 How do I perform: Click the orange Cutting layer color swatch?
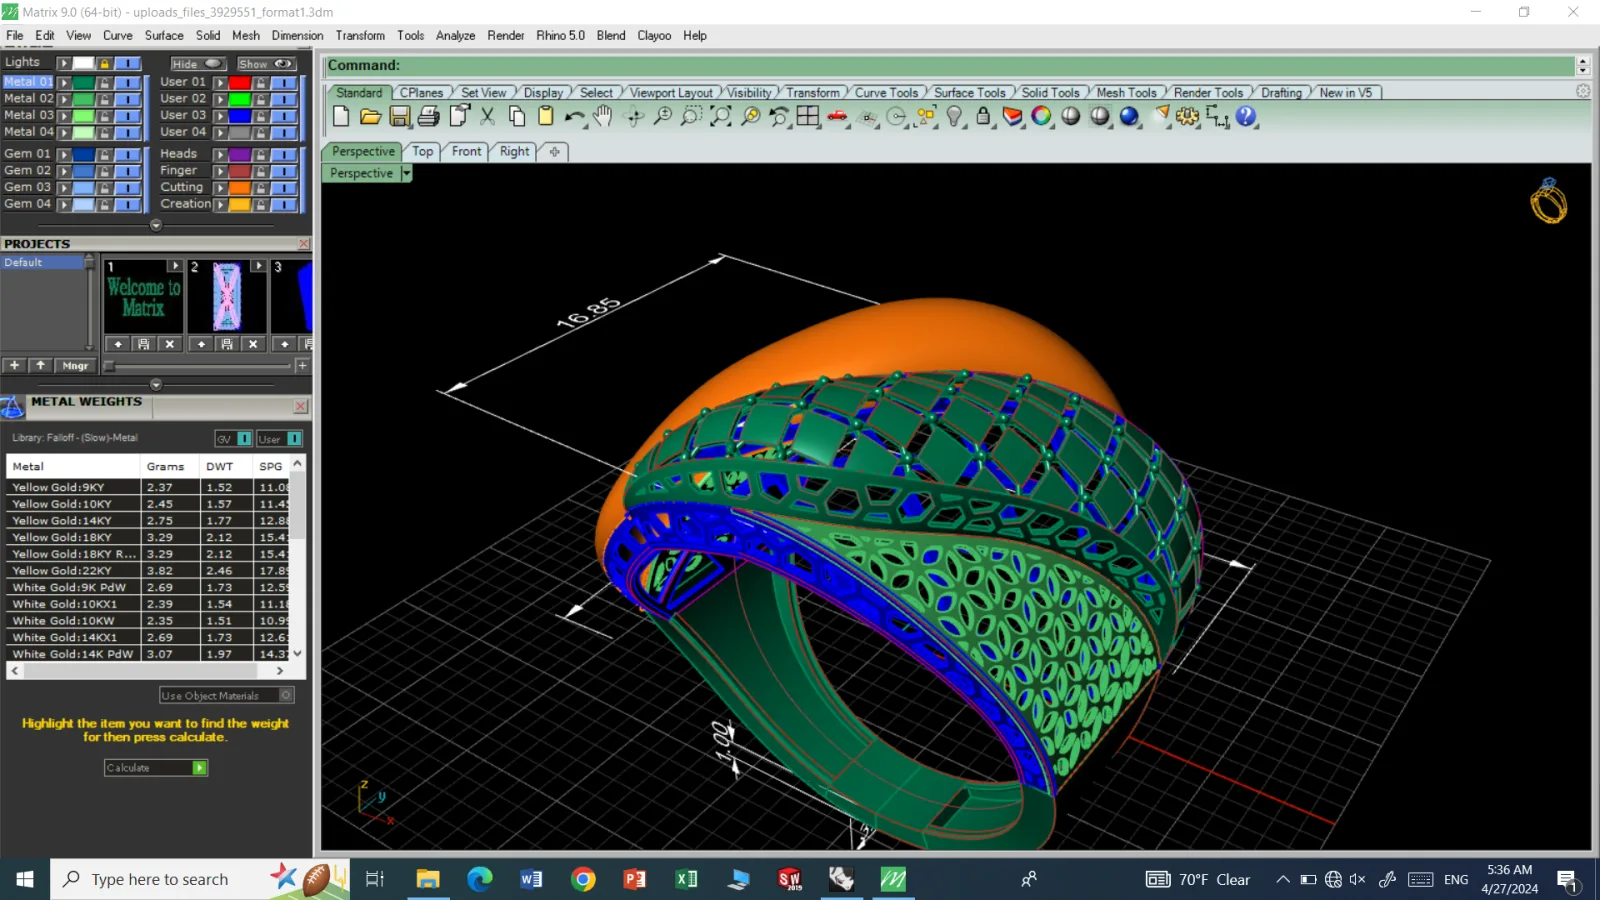pyautogui.click(x=240, y=188)
